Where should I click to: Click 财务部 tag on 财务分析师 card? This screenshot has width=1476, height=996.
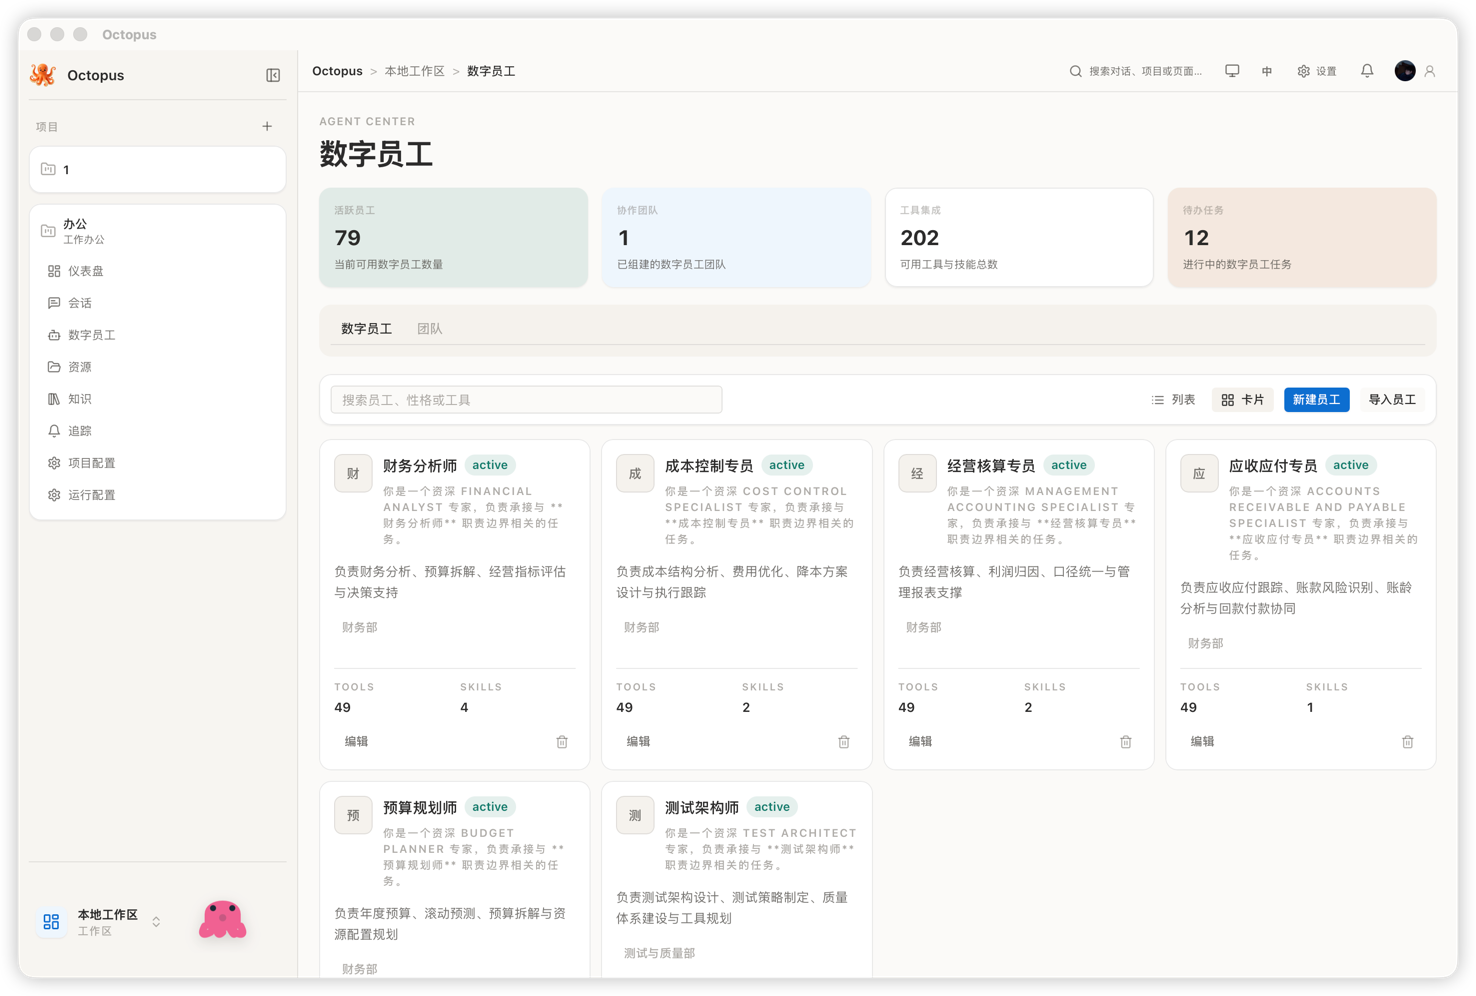[360, 628]
